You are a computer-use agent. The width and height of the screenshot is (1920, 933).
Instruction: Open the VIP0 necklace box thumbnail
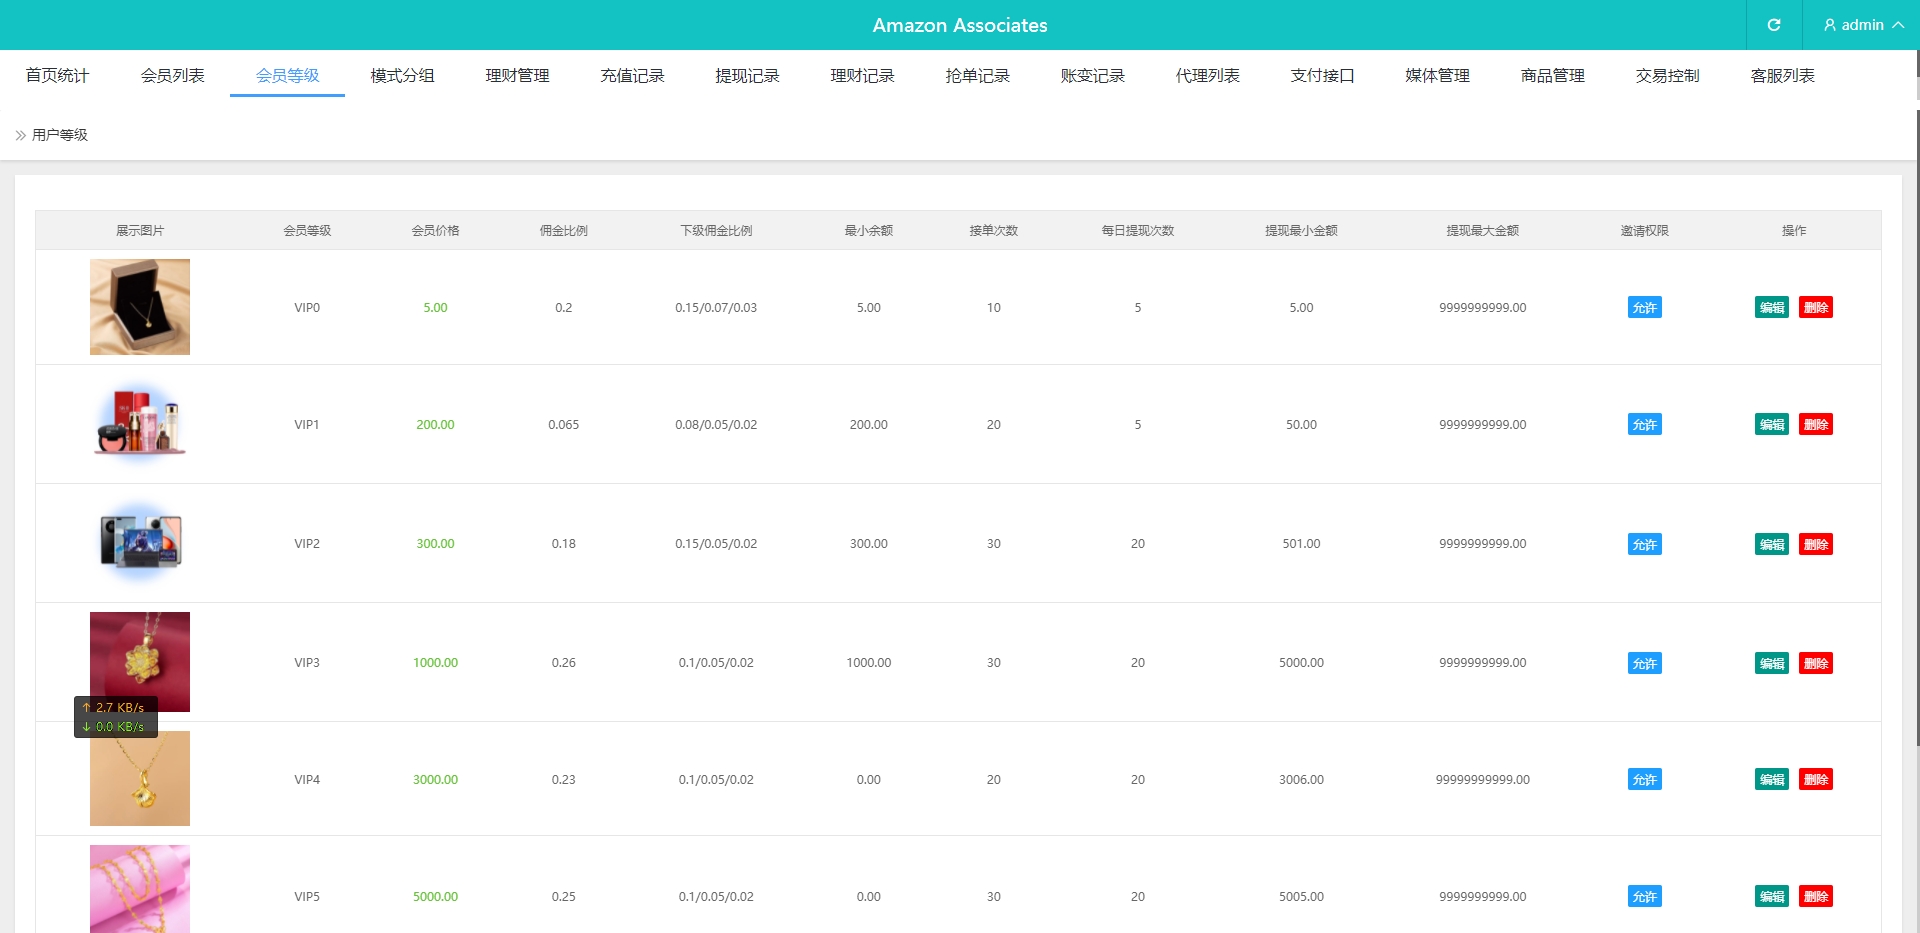[140, 307]
